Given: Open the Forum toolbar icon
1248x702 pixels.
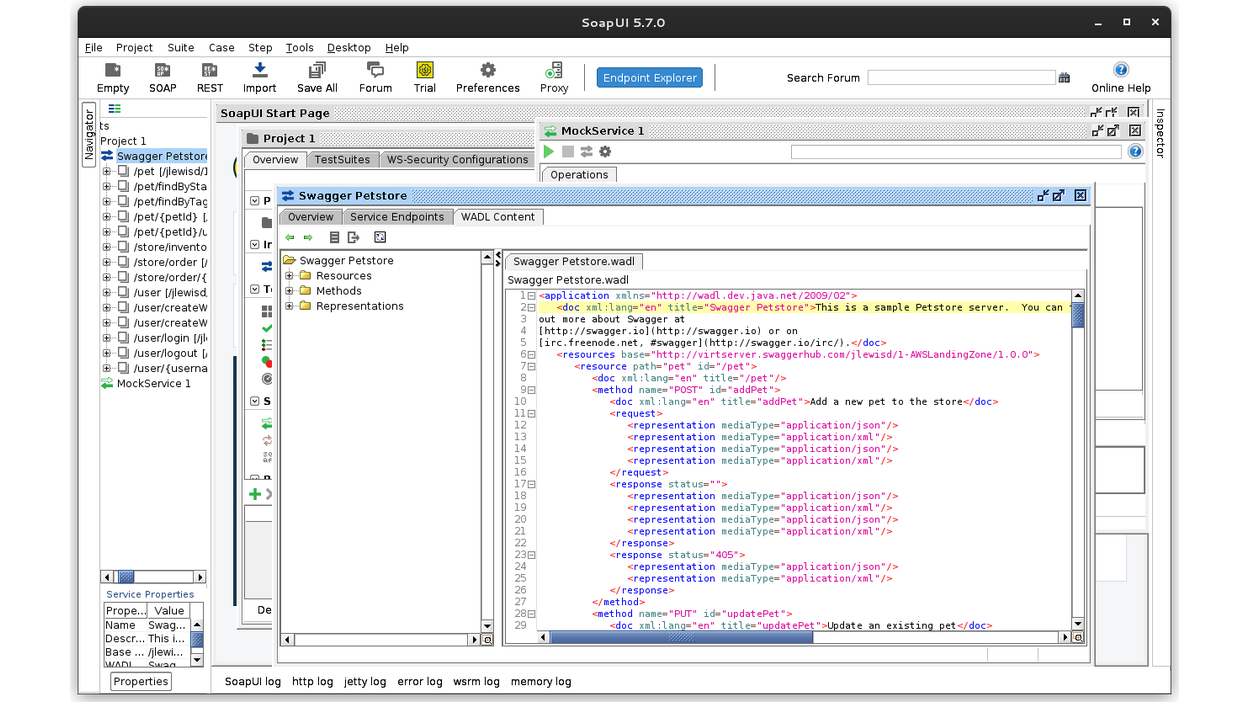Looking at the screenshot, I should [x=375, y=77].
